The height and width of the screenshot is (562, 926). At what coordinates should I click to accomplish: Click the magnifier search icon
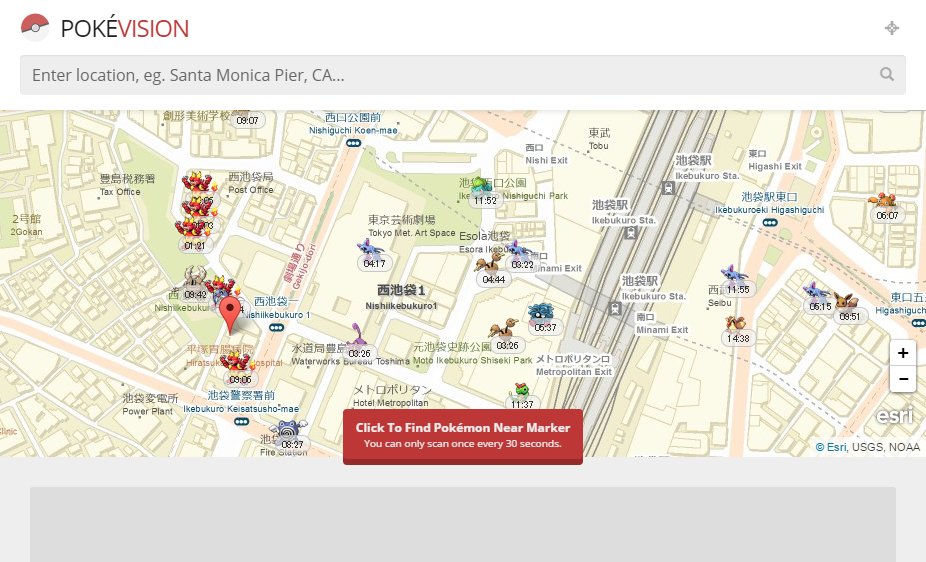886,74
